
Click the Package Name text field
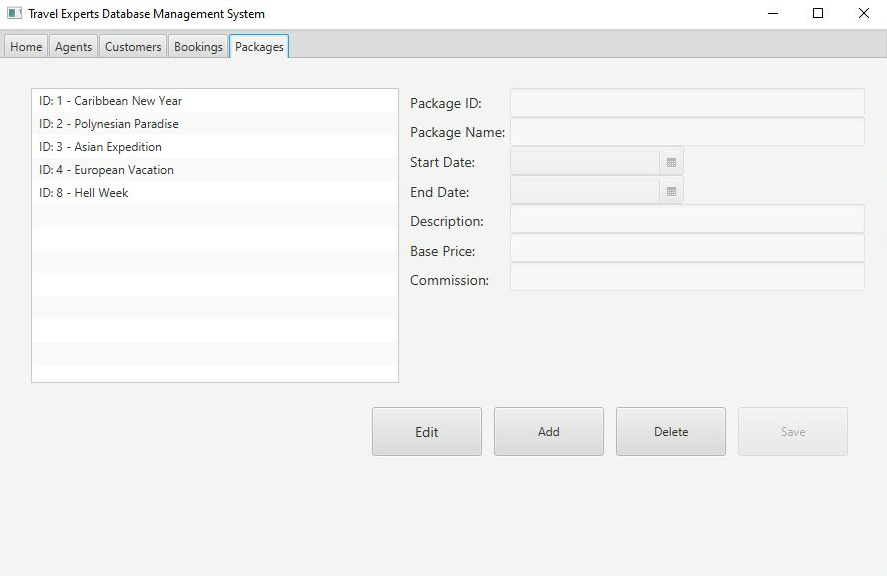(686, 132)
